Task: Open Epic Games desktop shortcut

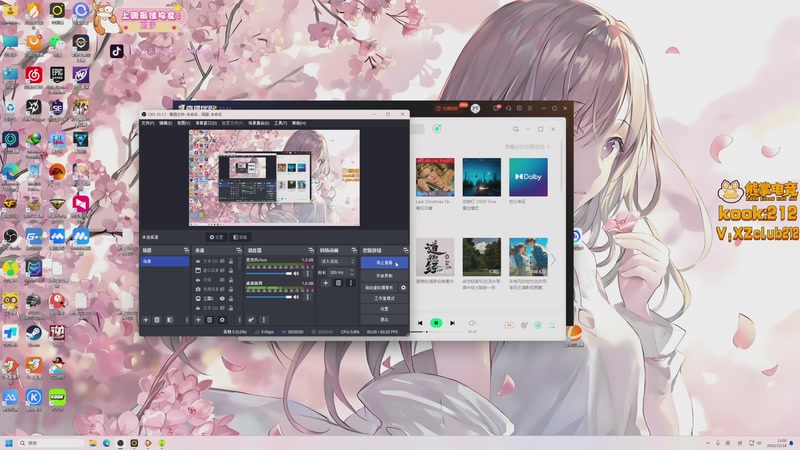Action: tap(57, 78)
